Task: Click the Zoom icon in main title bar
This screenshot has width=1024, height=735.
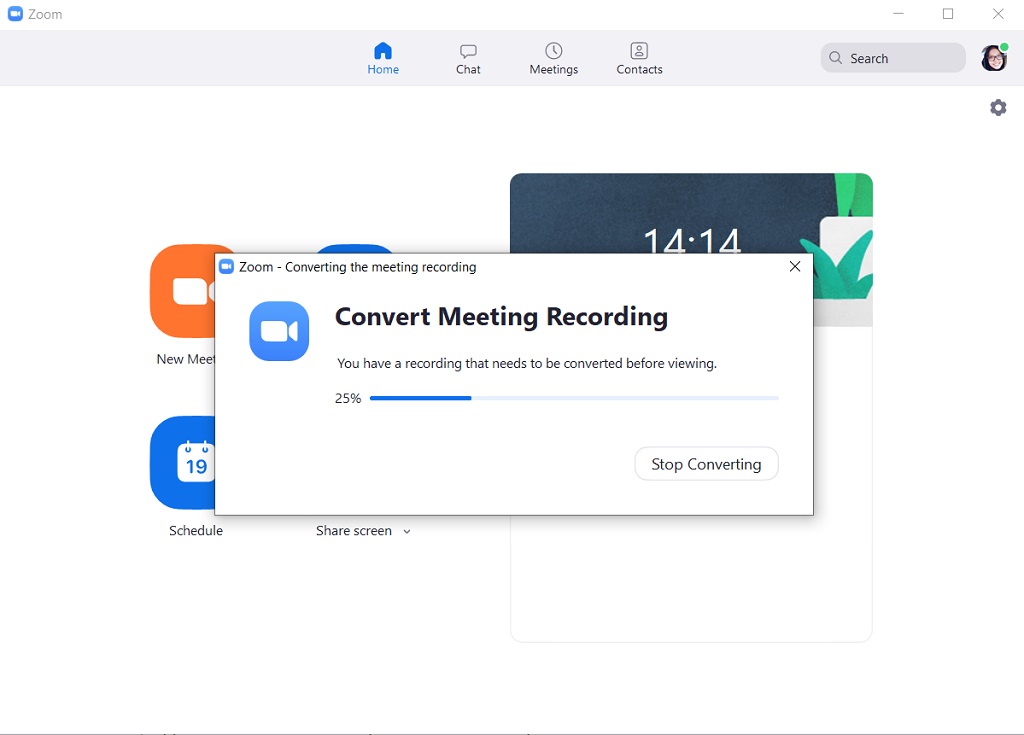Action: pos(15,14)
